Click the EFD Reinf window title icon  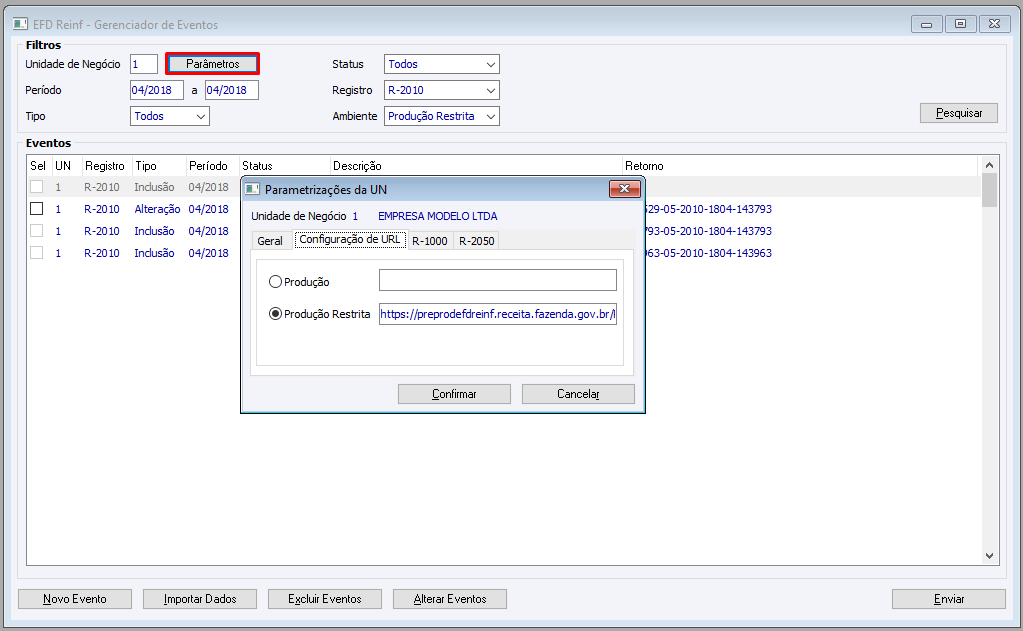(x=20, y=24)
